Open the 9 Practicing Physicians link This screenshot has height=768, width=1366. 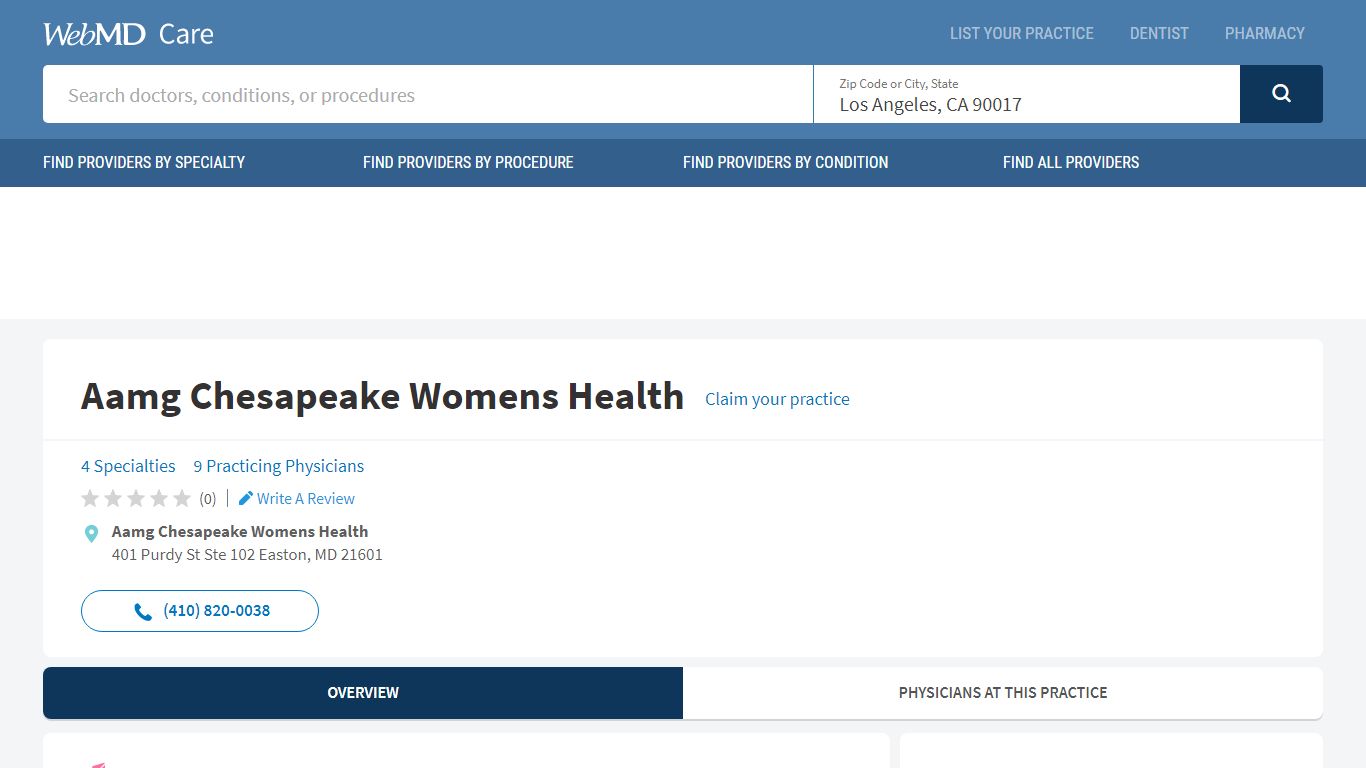279,466
